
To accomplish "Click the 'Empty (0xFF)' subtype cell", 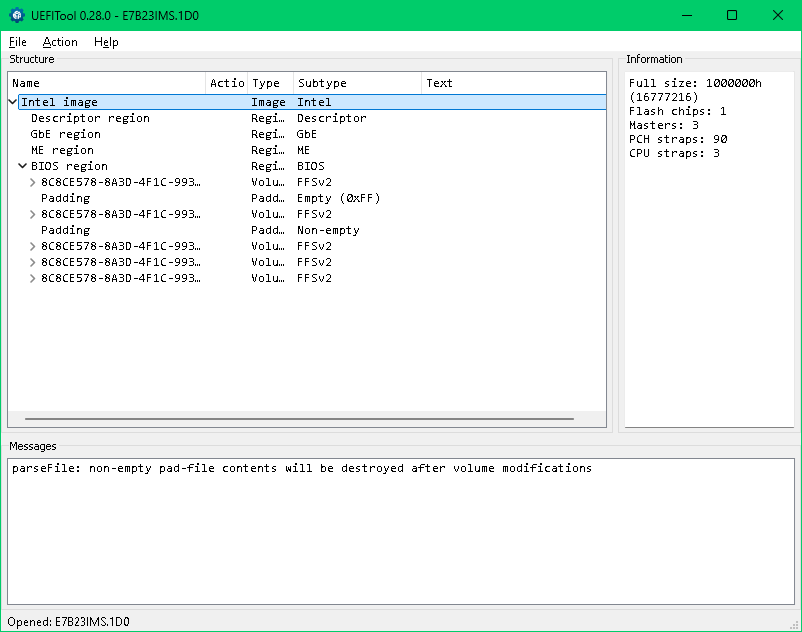I will tap(338, 198).
